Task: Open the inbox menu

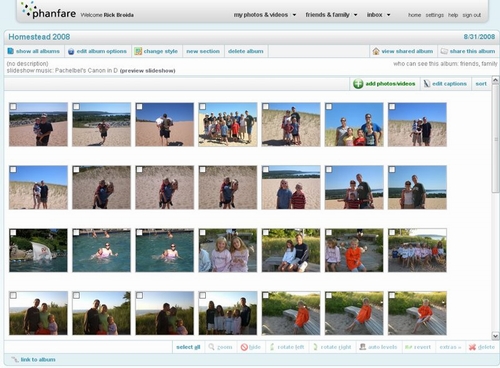Action: [x=374, y=15]
